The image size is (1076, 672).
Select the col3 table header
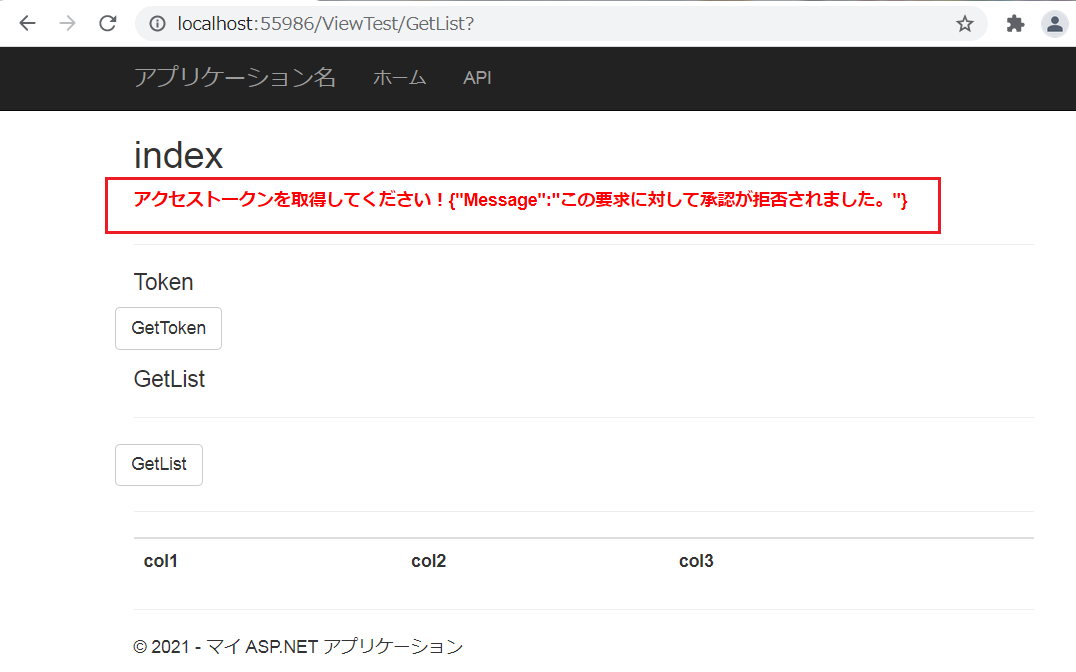click(696, 561)
